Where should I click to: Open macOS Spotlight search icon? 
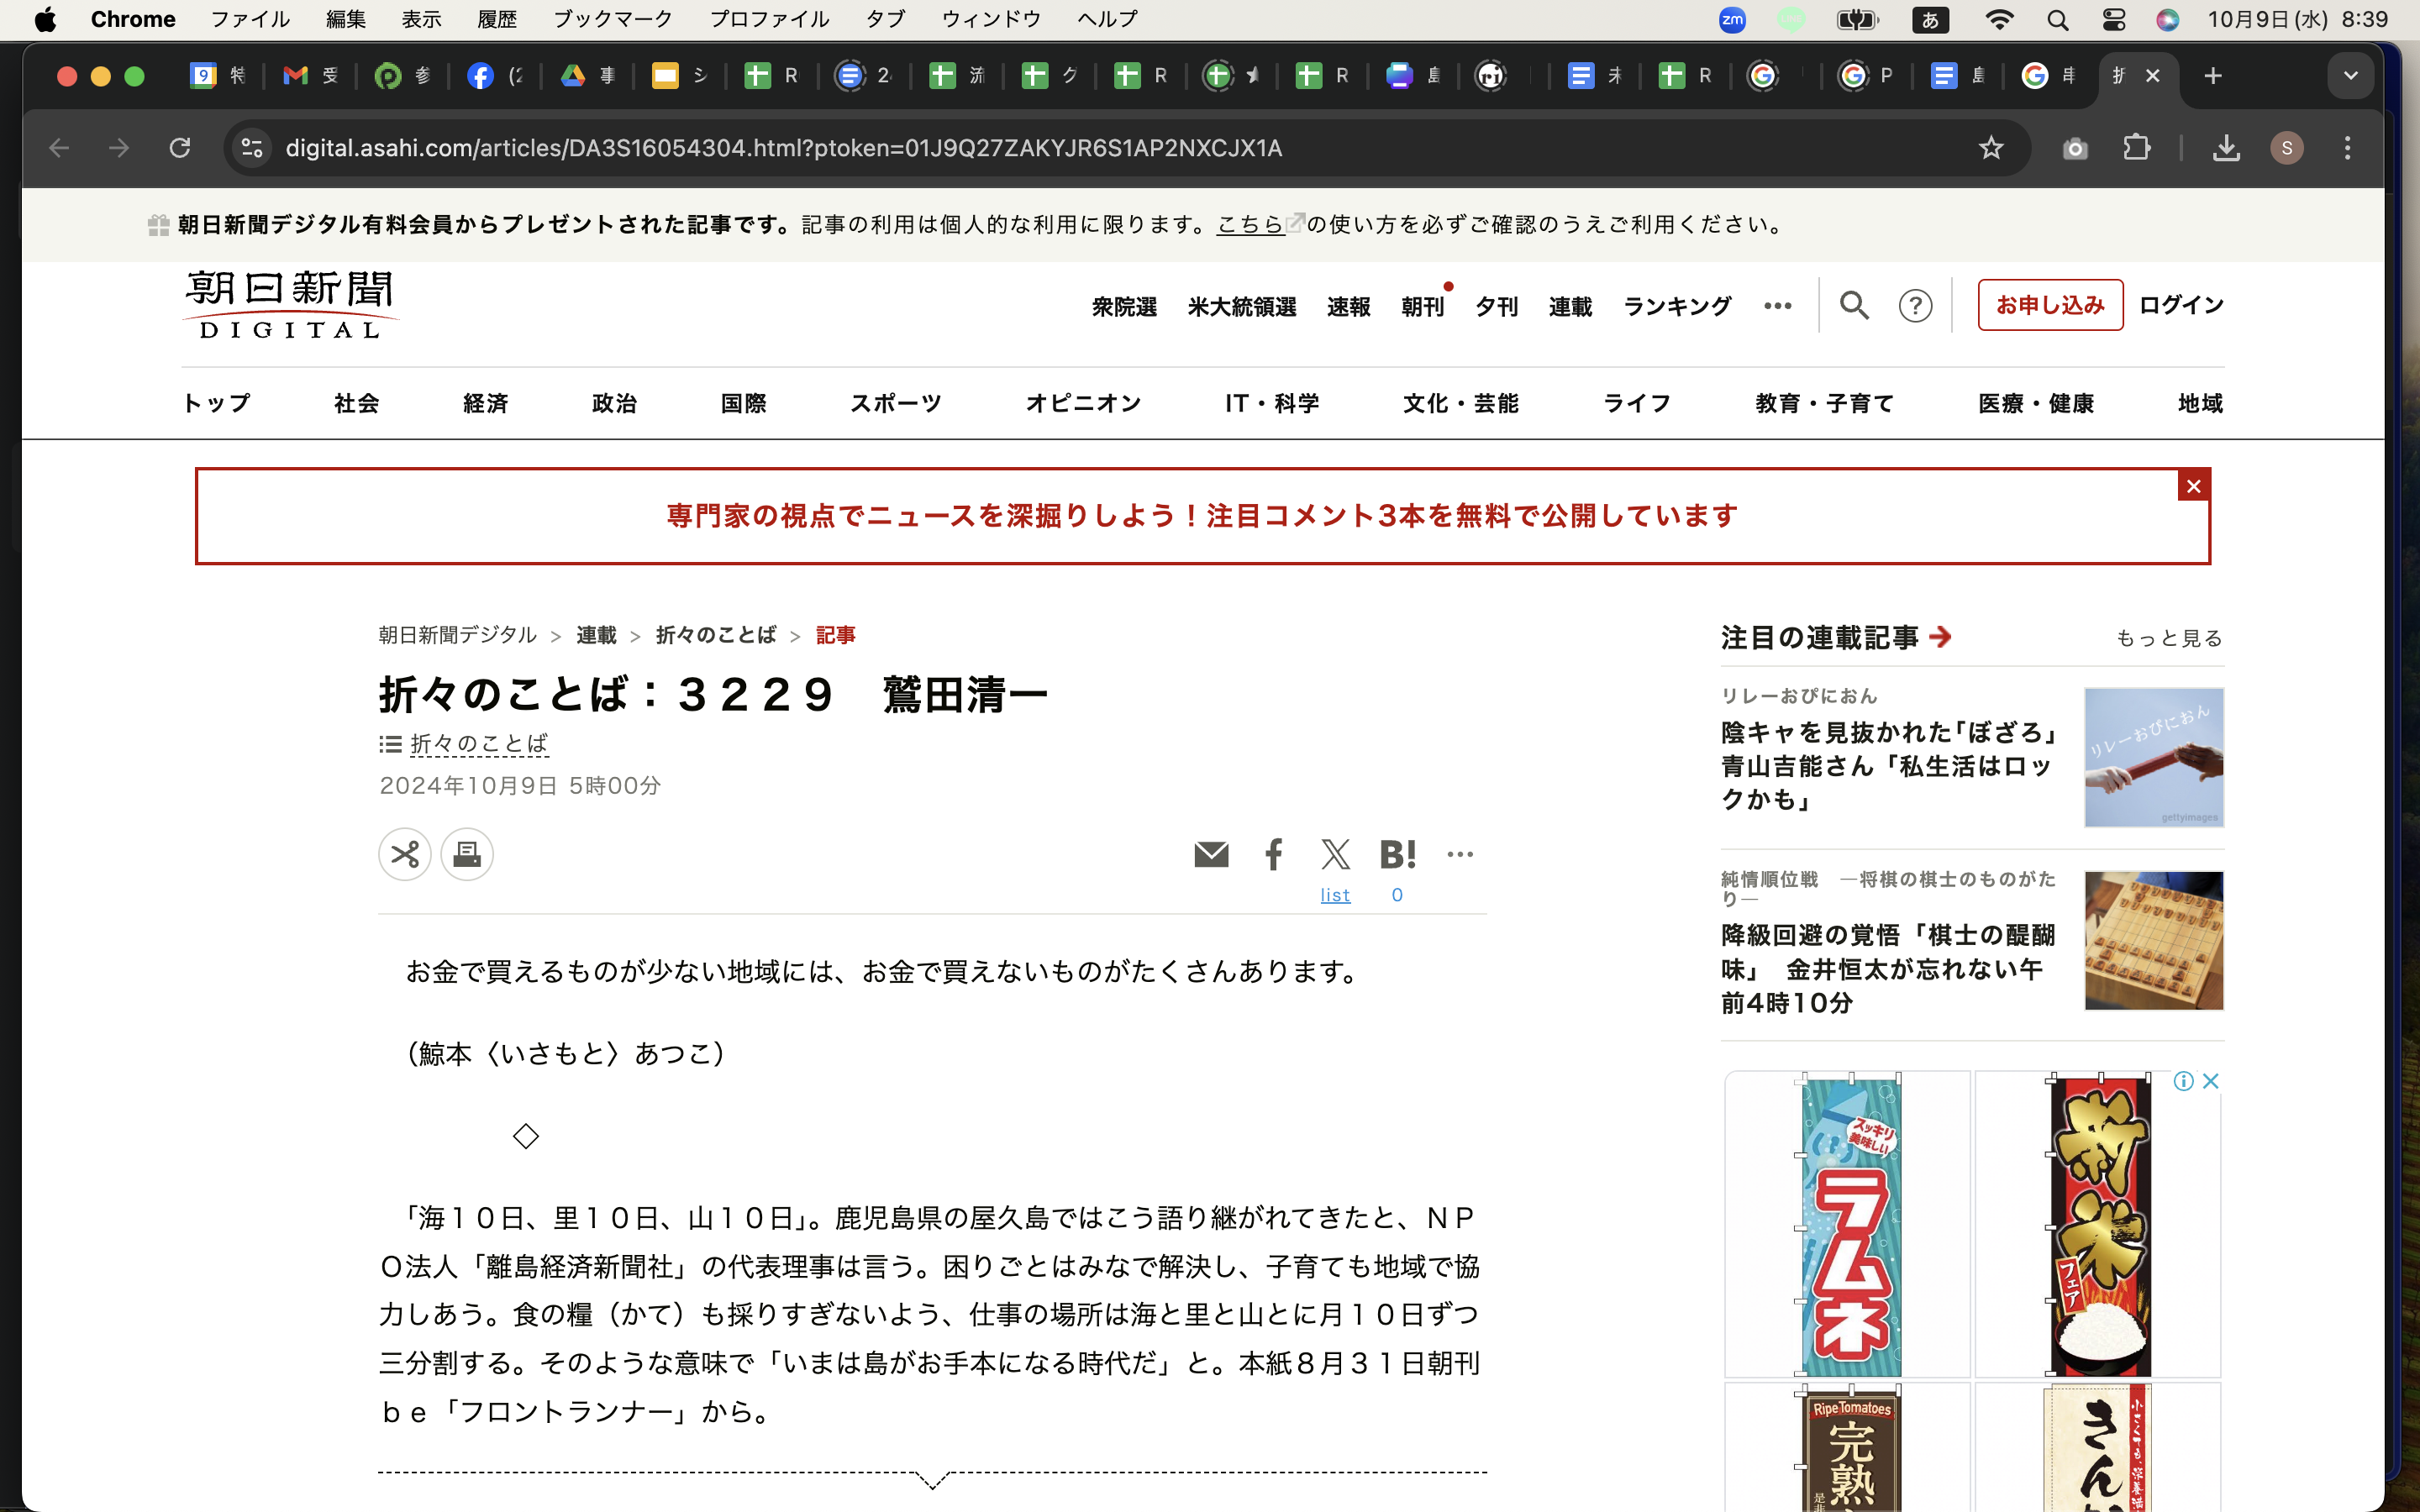[2057, 20]
